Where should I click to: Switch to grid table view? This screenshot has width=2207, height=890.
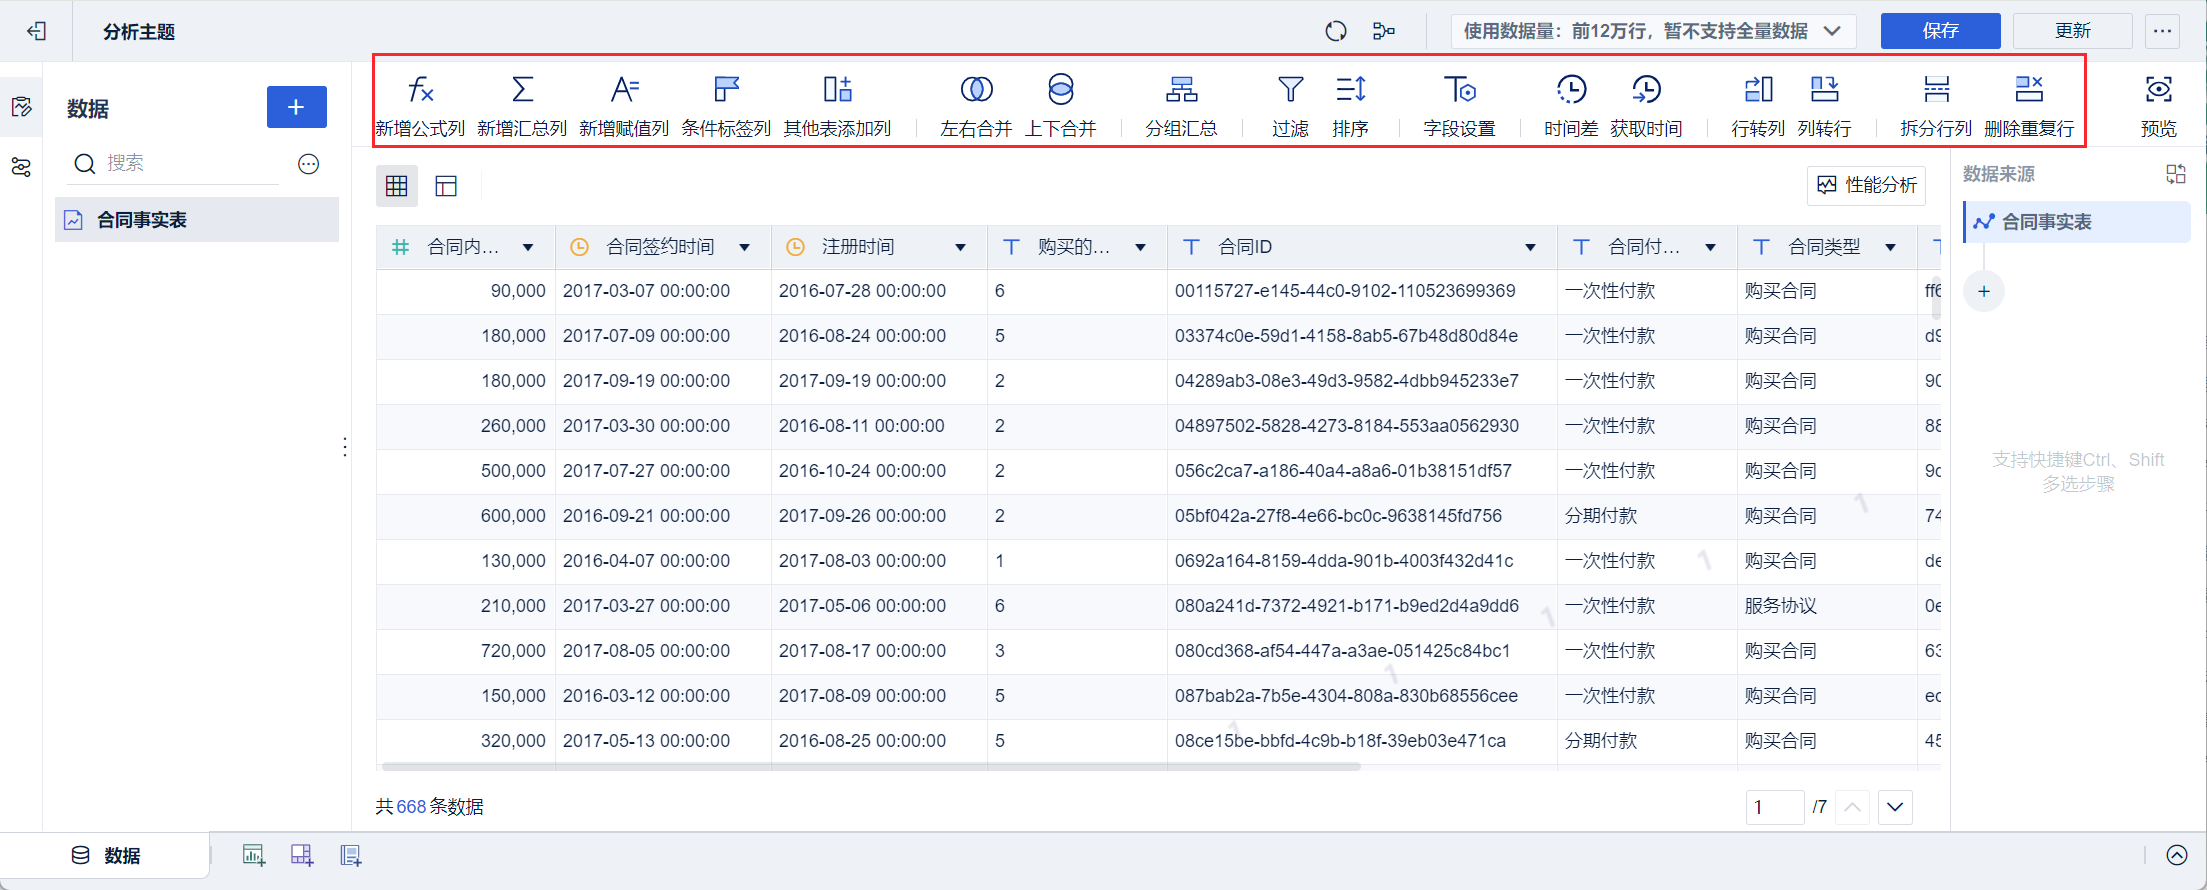[x=397, y=186]
